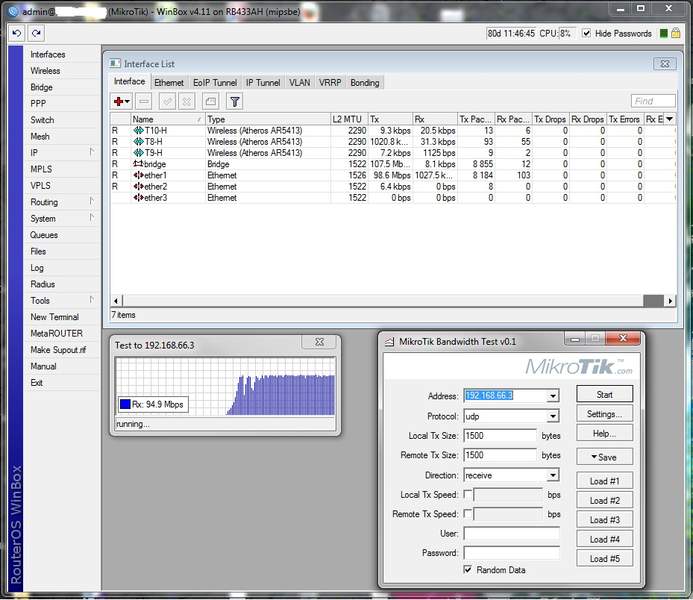
Task: Expand the IP submenu in sidebar
Action: click(91, 152)
